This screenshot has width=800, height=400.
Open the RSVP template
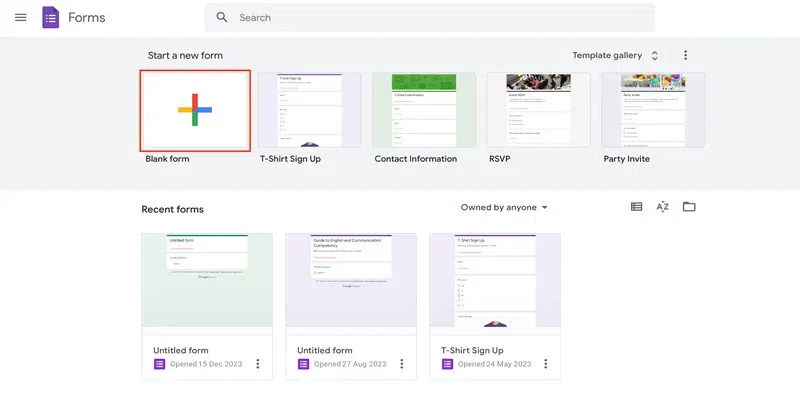(x=538, y=110)
